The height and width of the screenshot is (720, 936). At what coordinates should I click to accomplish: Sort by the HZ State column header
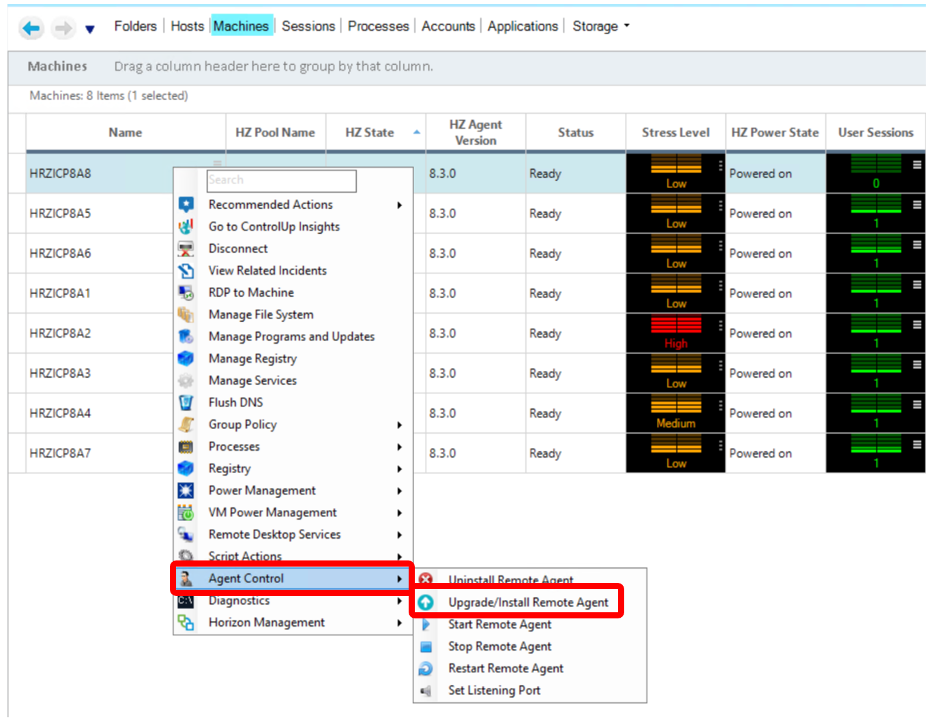pyautogui.click(x=370, y=132)
